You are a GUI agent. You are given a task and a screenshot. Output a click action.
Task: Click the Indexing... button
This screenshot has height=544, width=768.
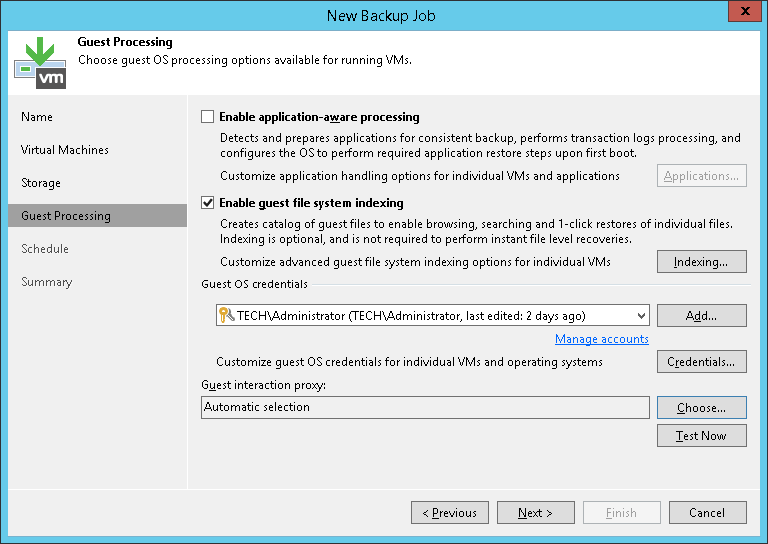click(x=701, y=262)
